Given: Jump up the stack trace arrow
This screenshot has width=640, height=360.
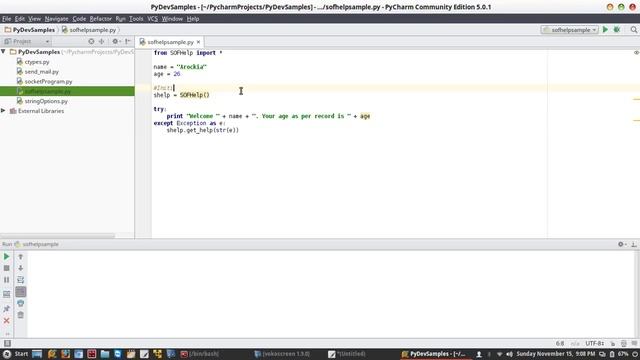Looking at the screenshot, I should point(20,257).
